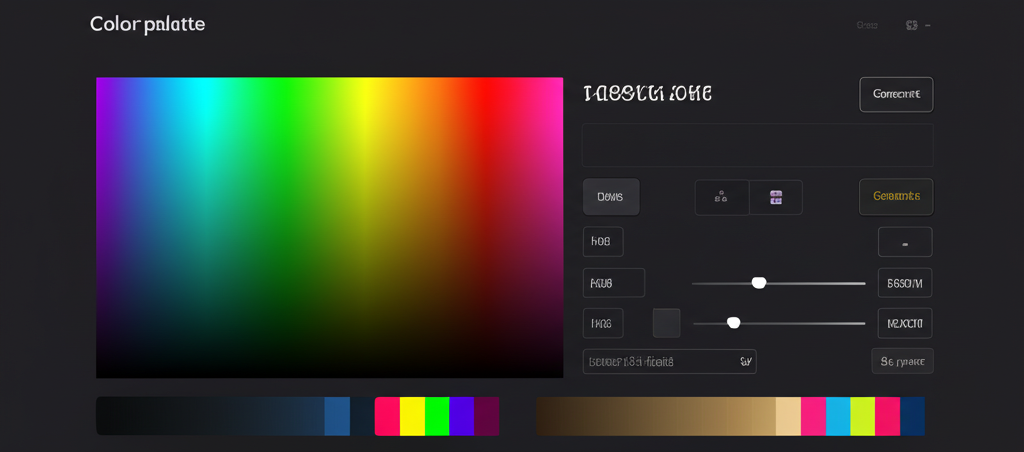Select the tan beige swatch in the right bar
The width and height of the screenshot is (1024, 452).
[x=788, y=416]
